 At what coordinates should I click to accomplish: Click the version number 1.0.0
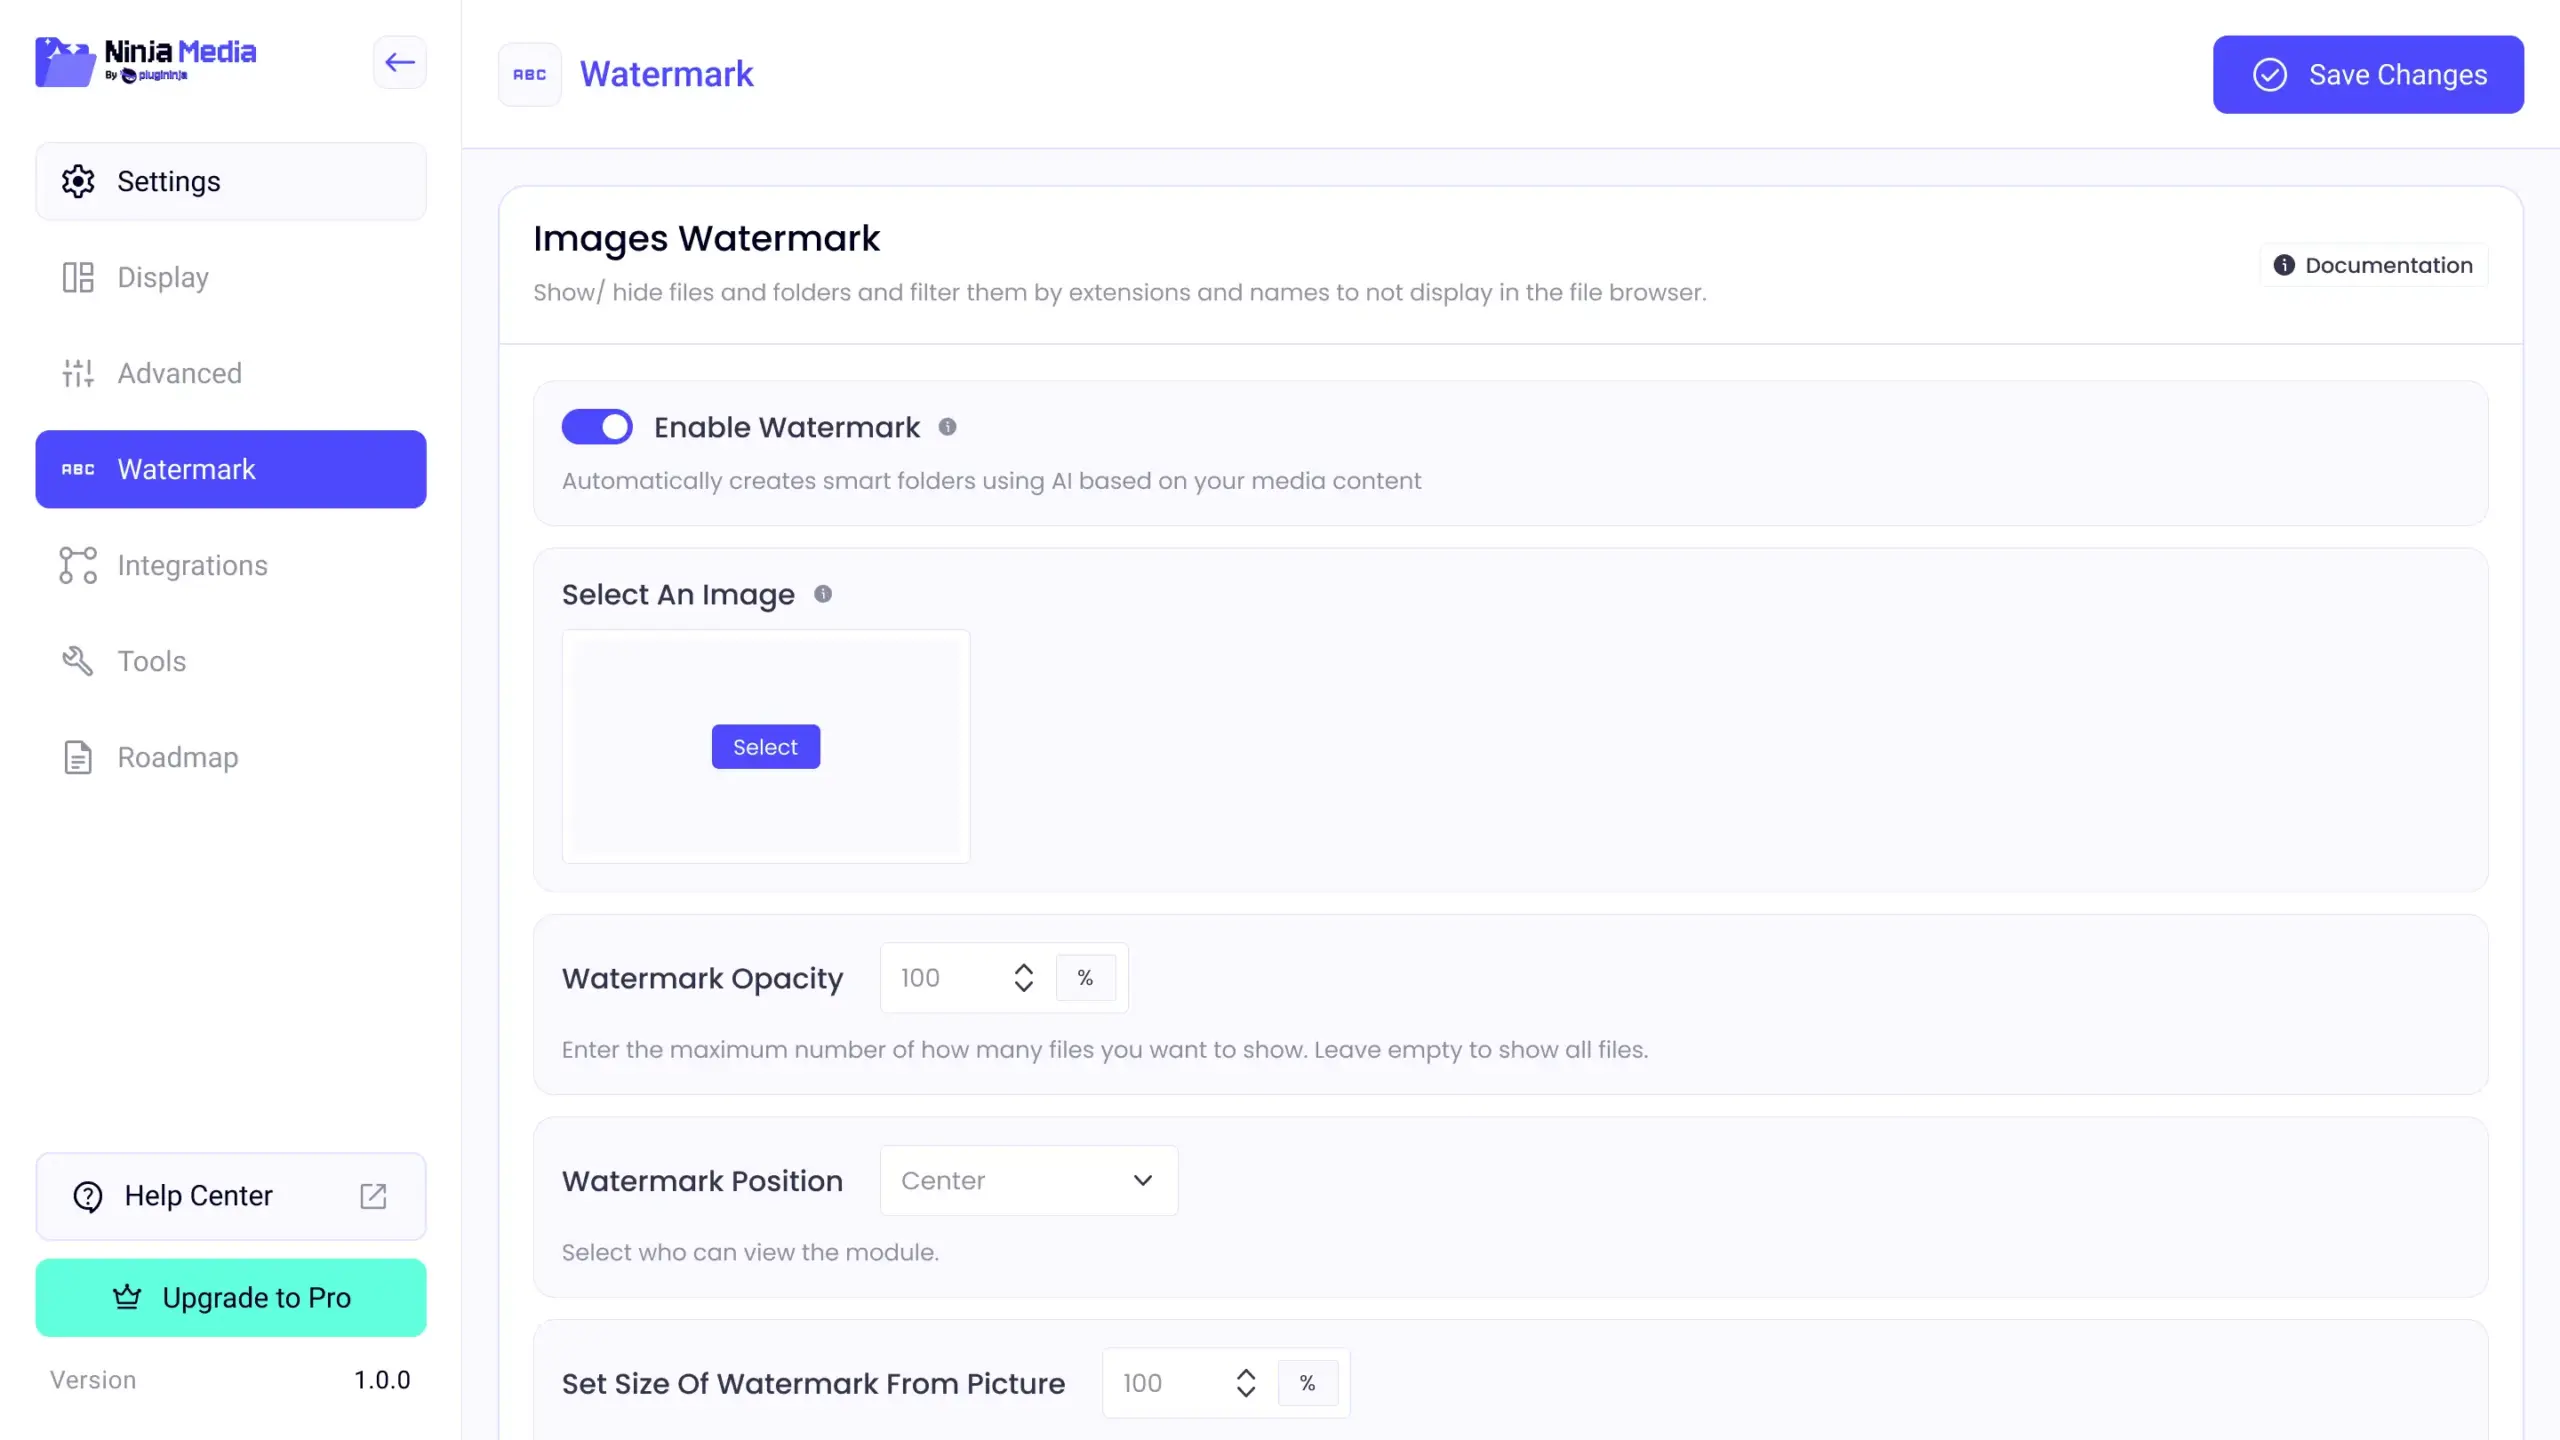pyautogui.click(x=382, y=1380)
